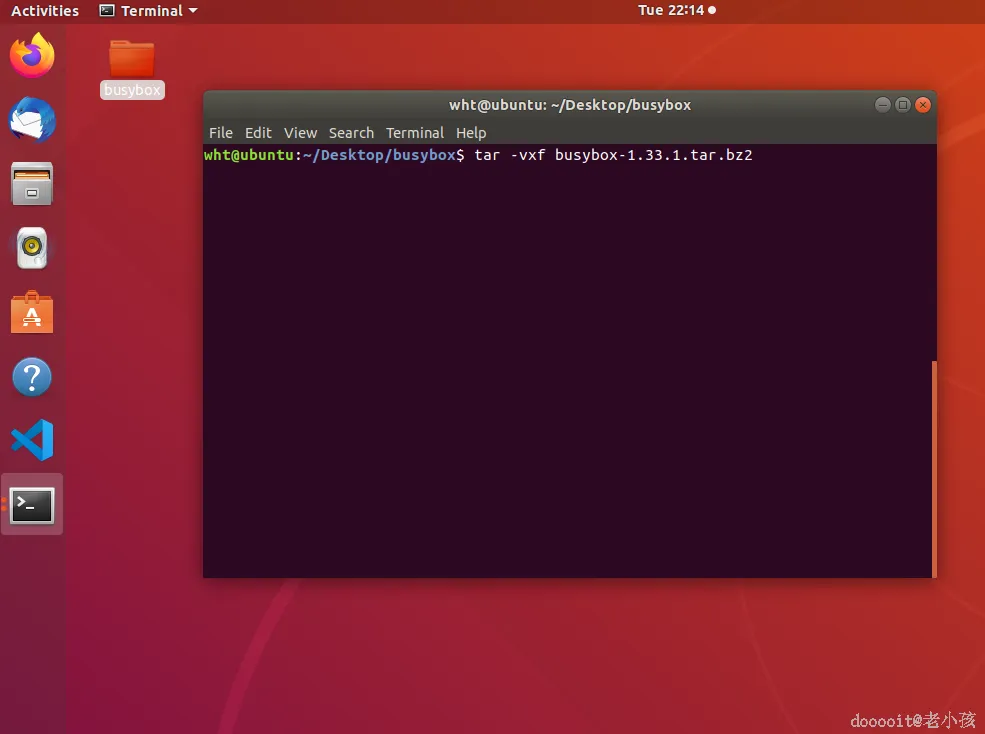
Task: Launch Thunderbird mail from the dock
Action: 32,119
